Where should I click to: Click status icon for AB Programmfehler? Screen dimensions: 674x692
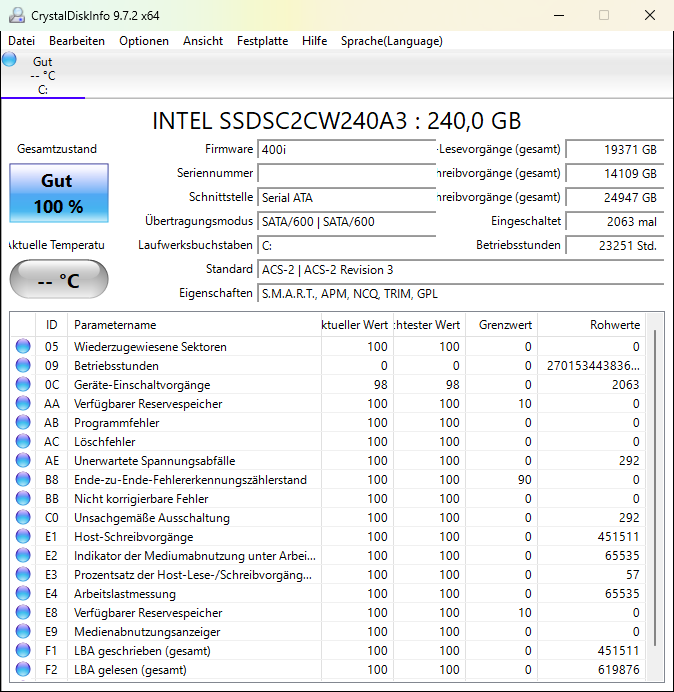(x=23, y=422)
